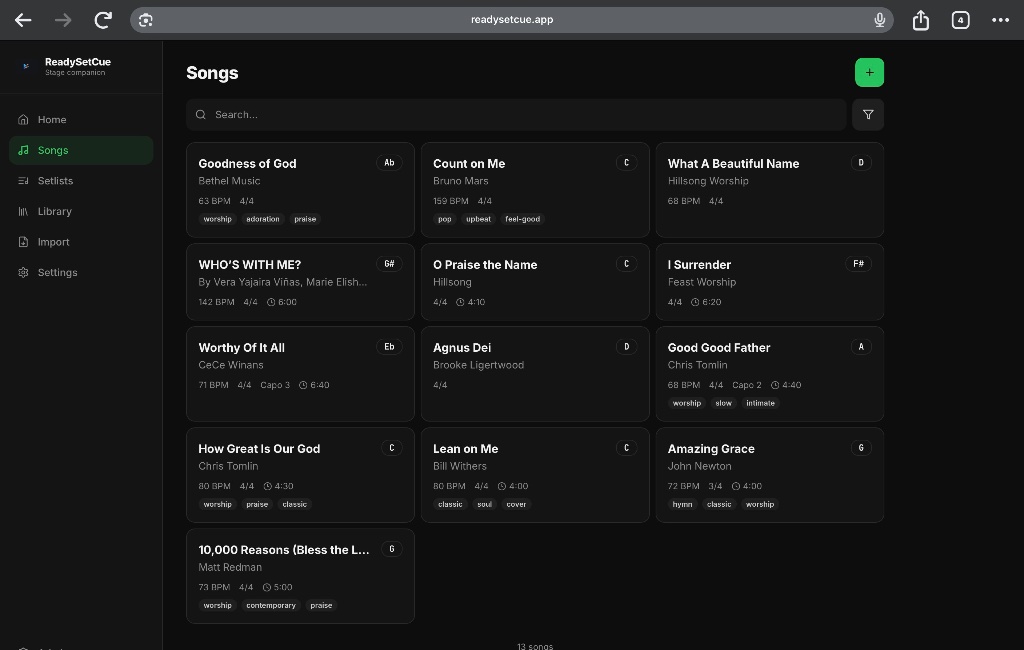This screenshot has height=650, width=1024.
Task: Open the Amazing Grace song card
Action: (769, 475)
